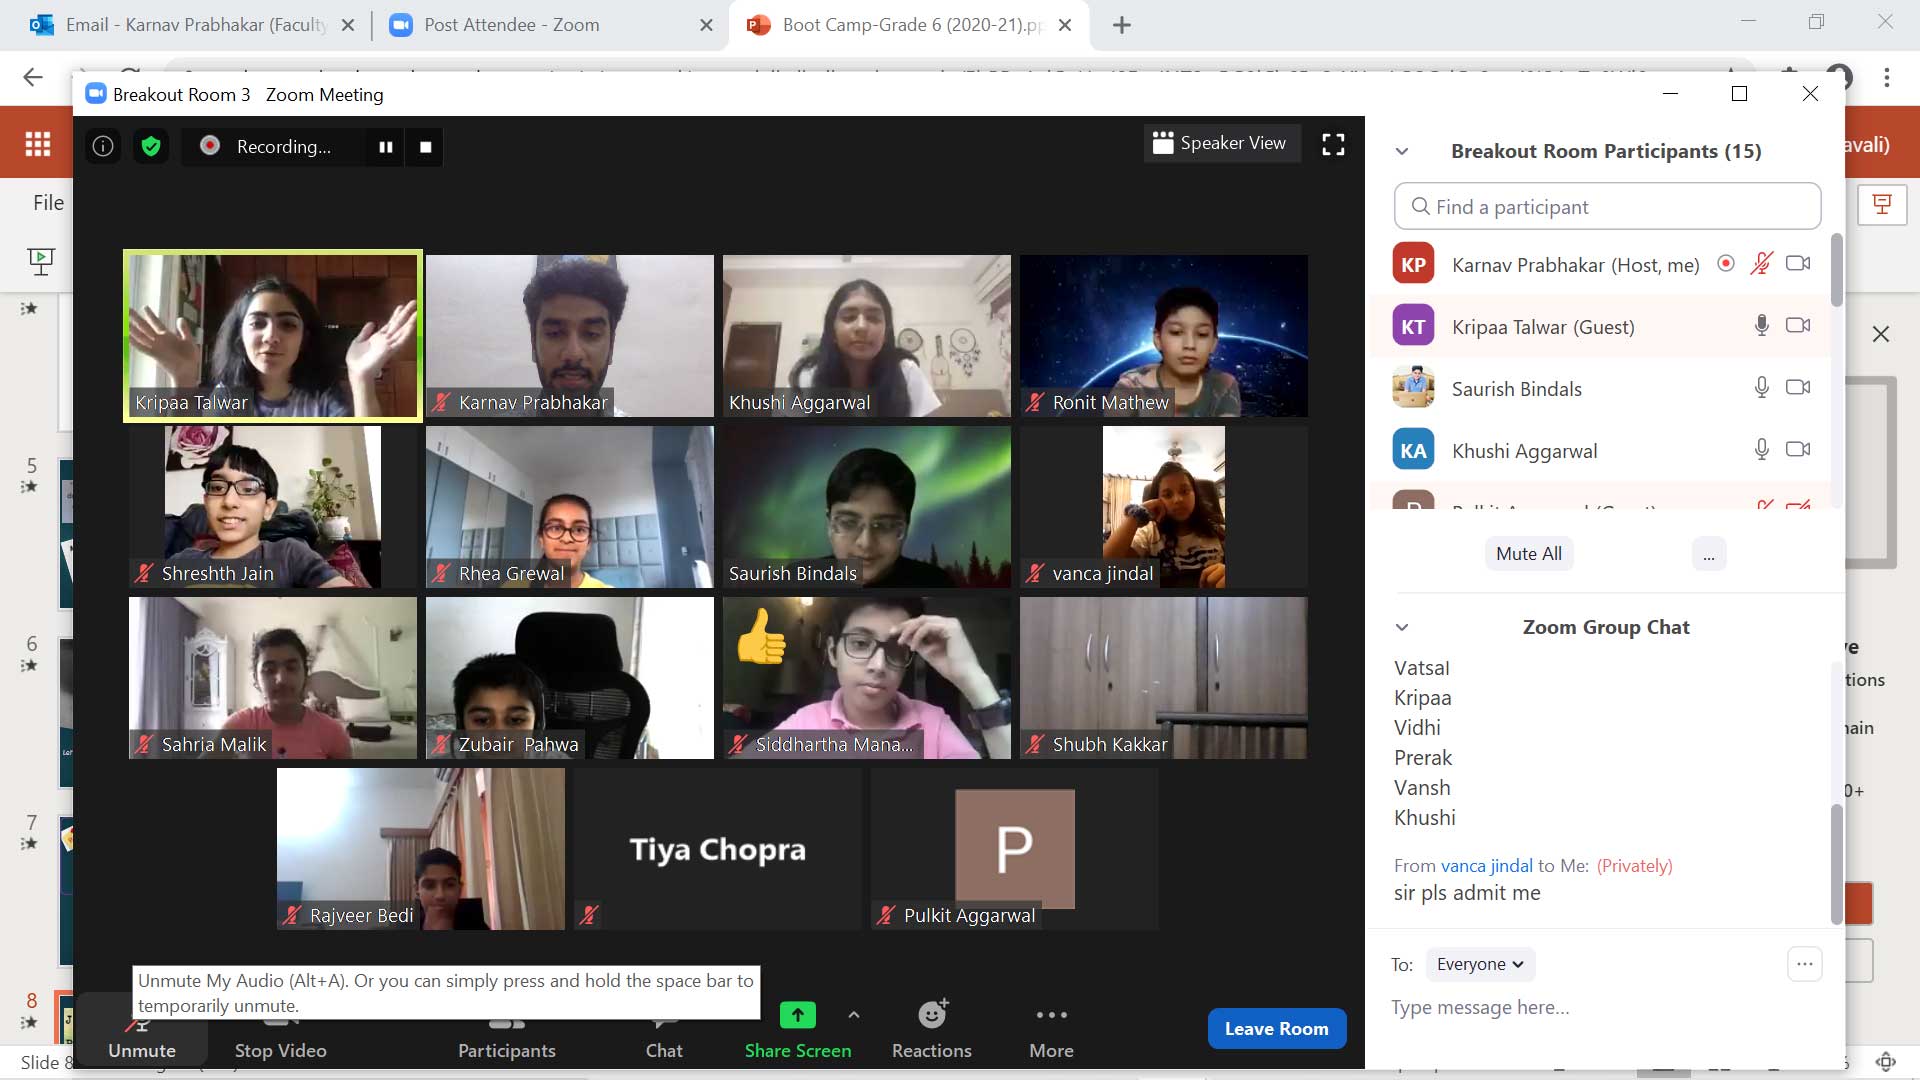Image resolution: width=1920 pixels, height=1080 pixels.
Task: Enter full screen mode in Zoom
Action: coord(1333,145)
